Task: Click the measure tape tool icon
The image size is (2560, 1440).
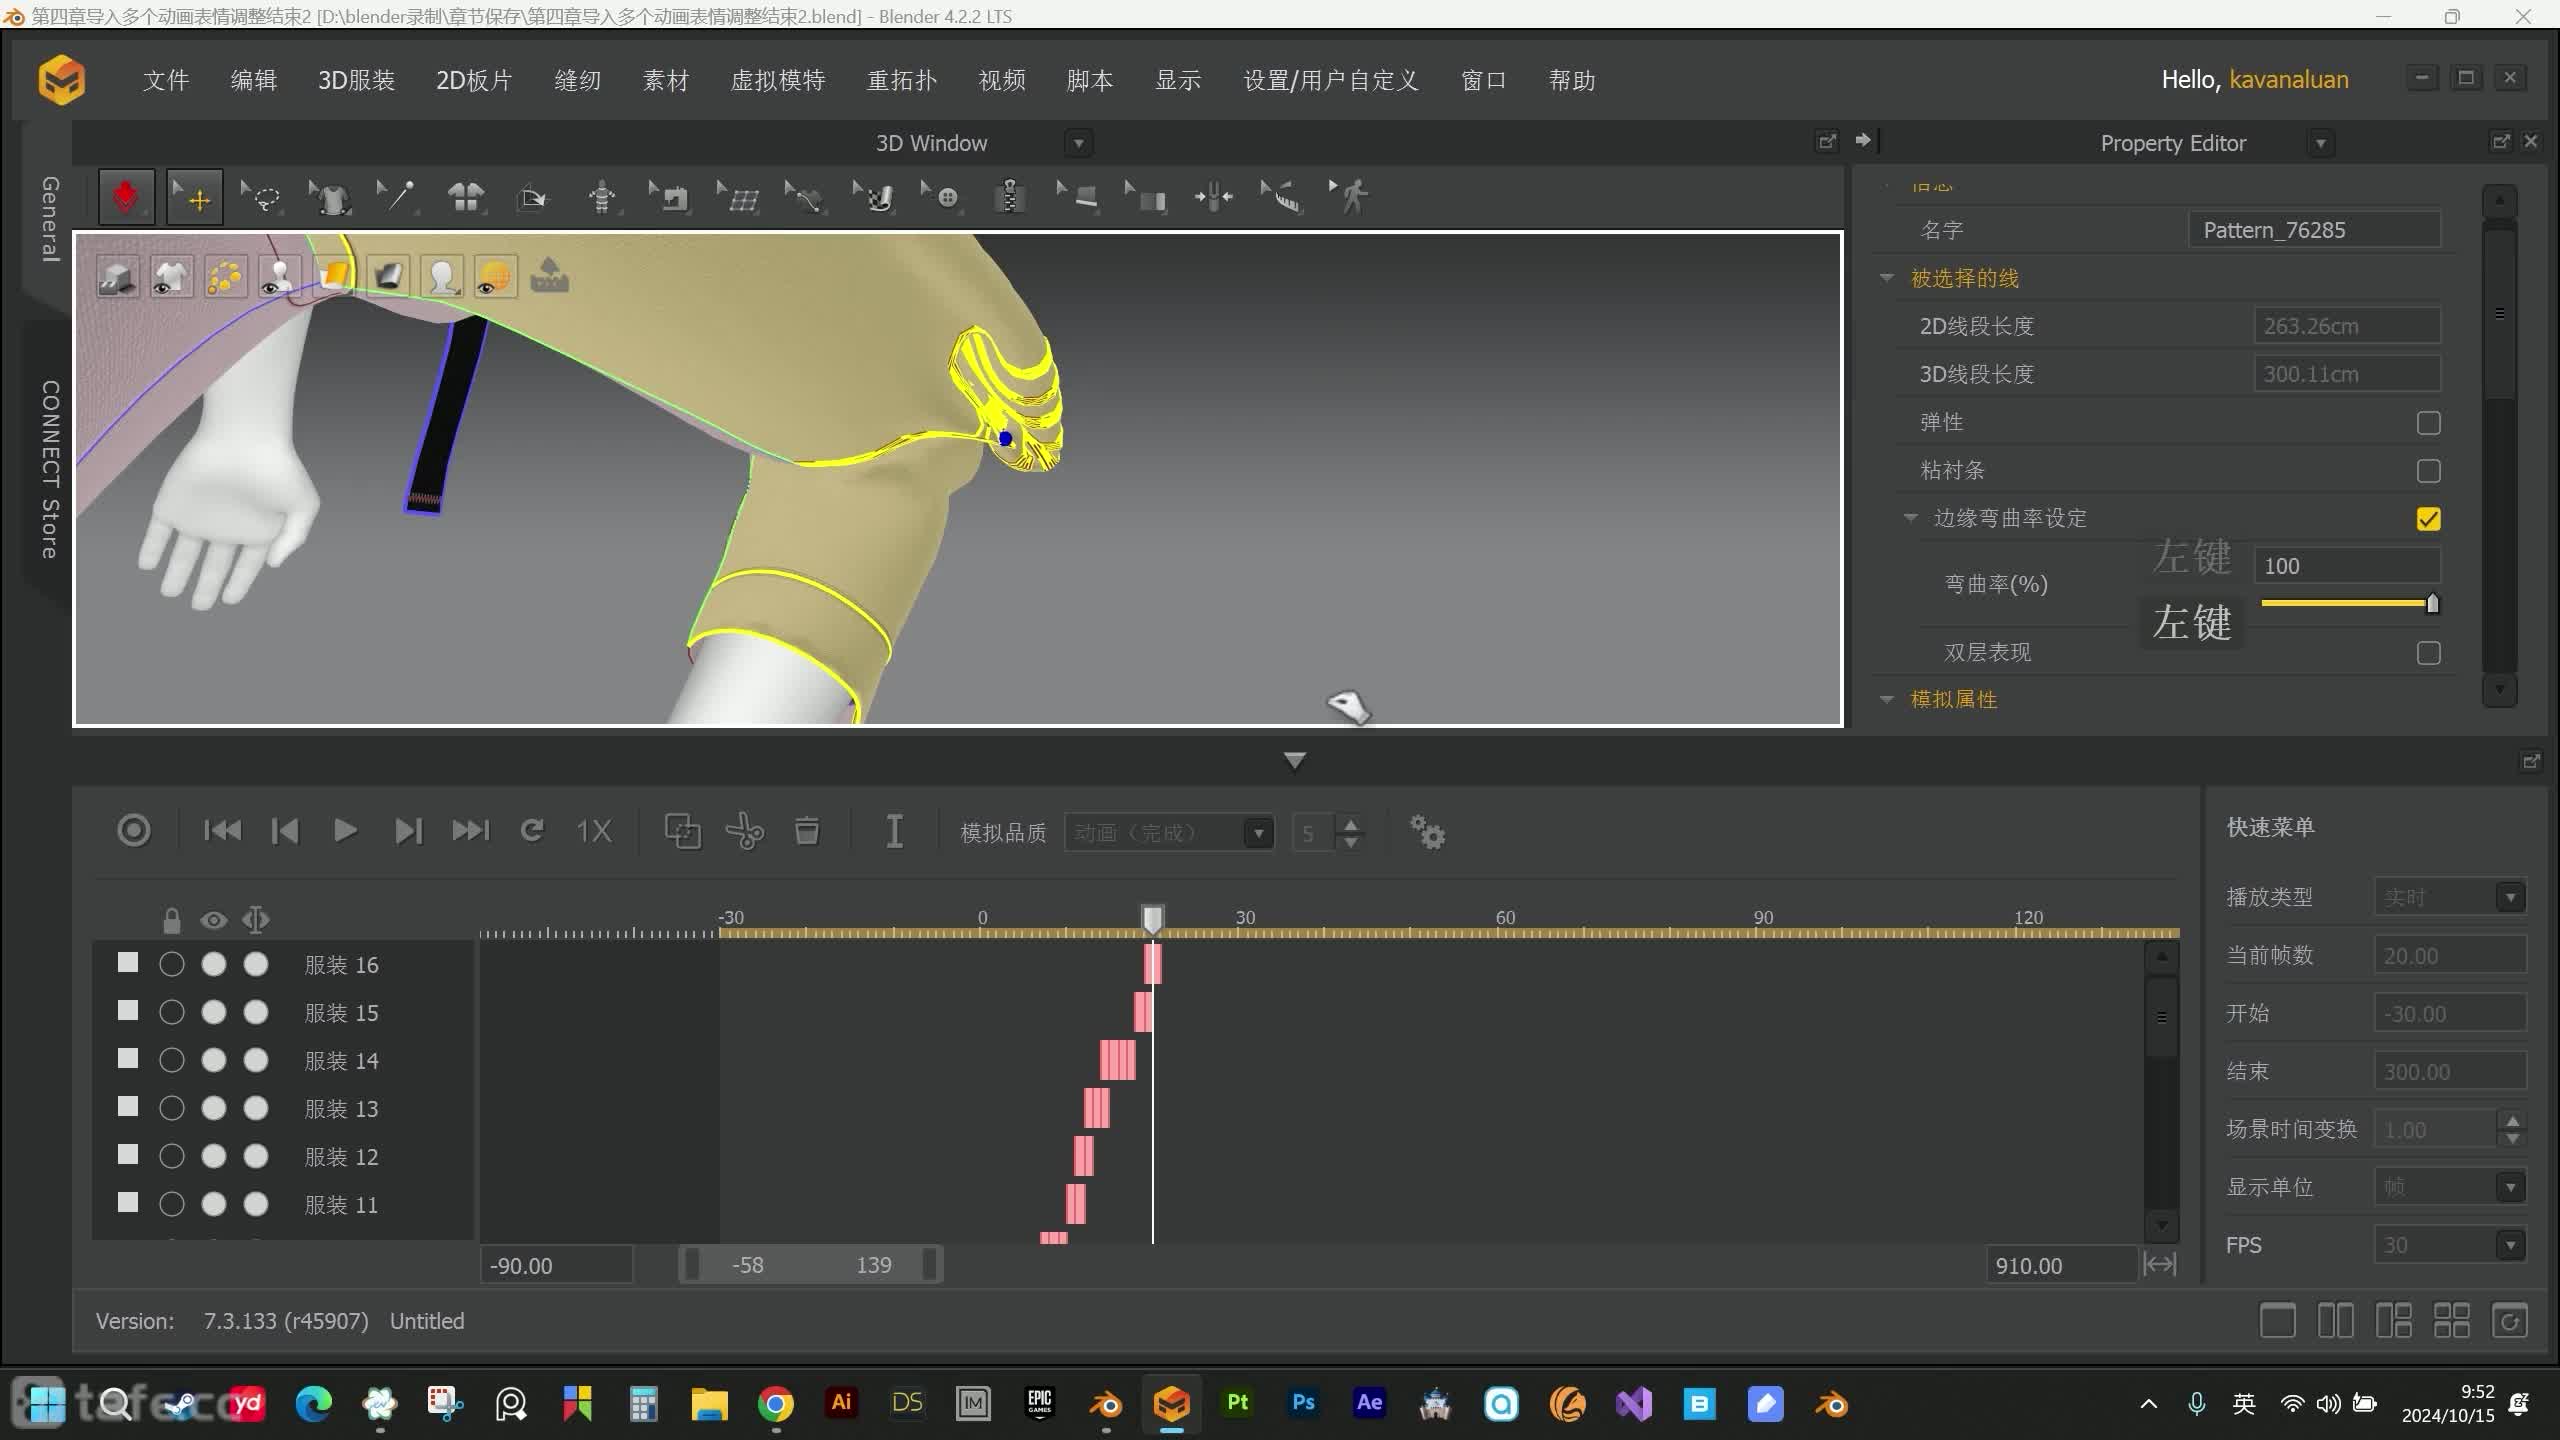Action: [x=1282, y=196]
